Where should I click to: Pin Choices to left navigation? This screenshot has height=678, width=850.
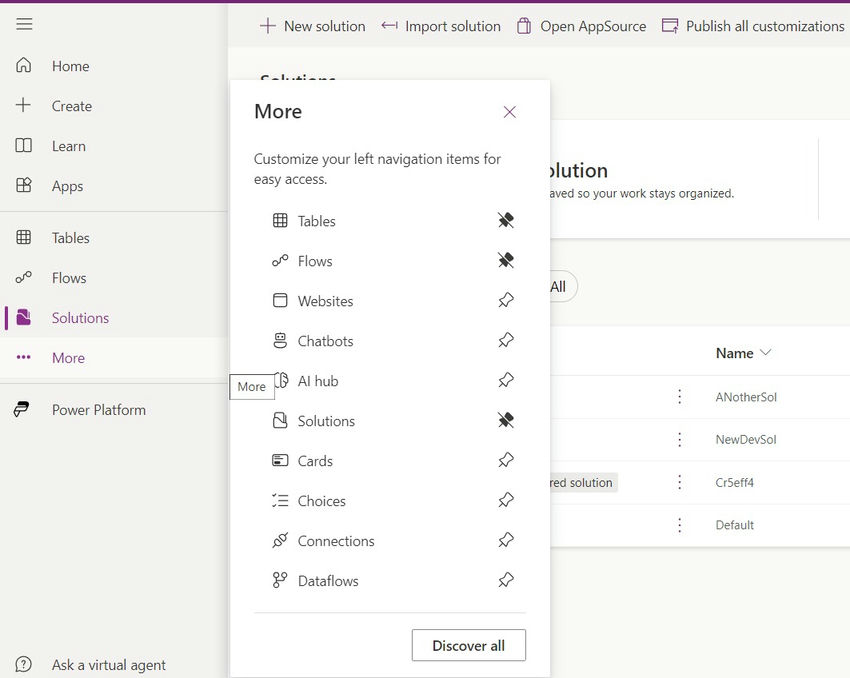pyautogui.click(x=506, y=501)
